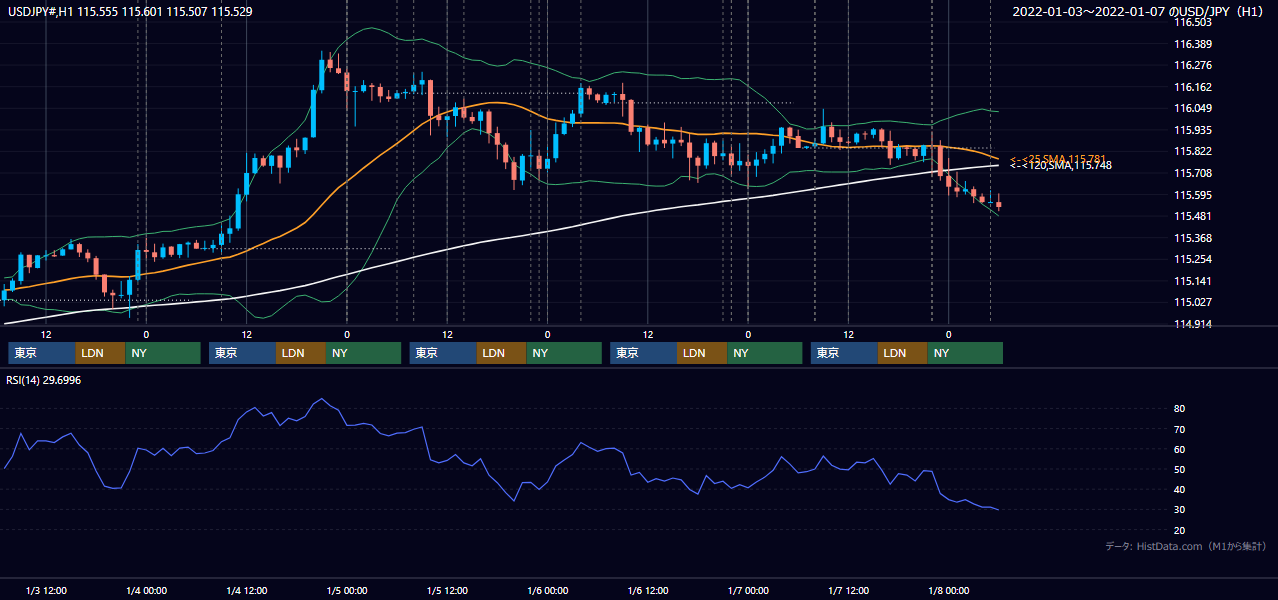Click the 1/4 00:00 date axis label
The image size is (1278, 600).
pos(146,590)
